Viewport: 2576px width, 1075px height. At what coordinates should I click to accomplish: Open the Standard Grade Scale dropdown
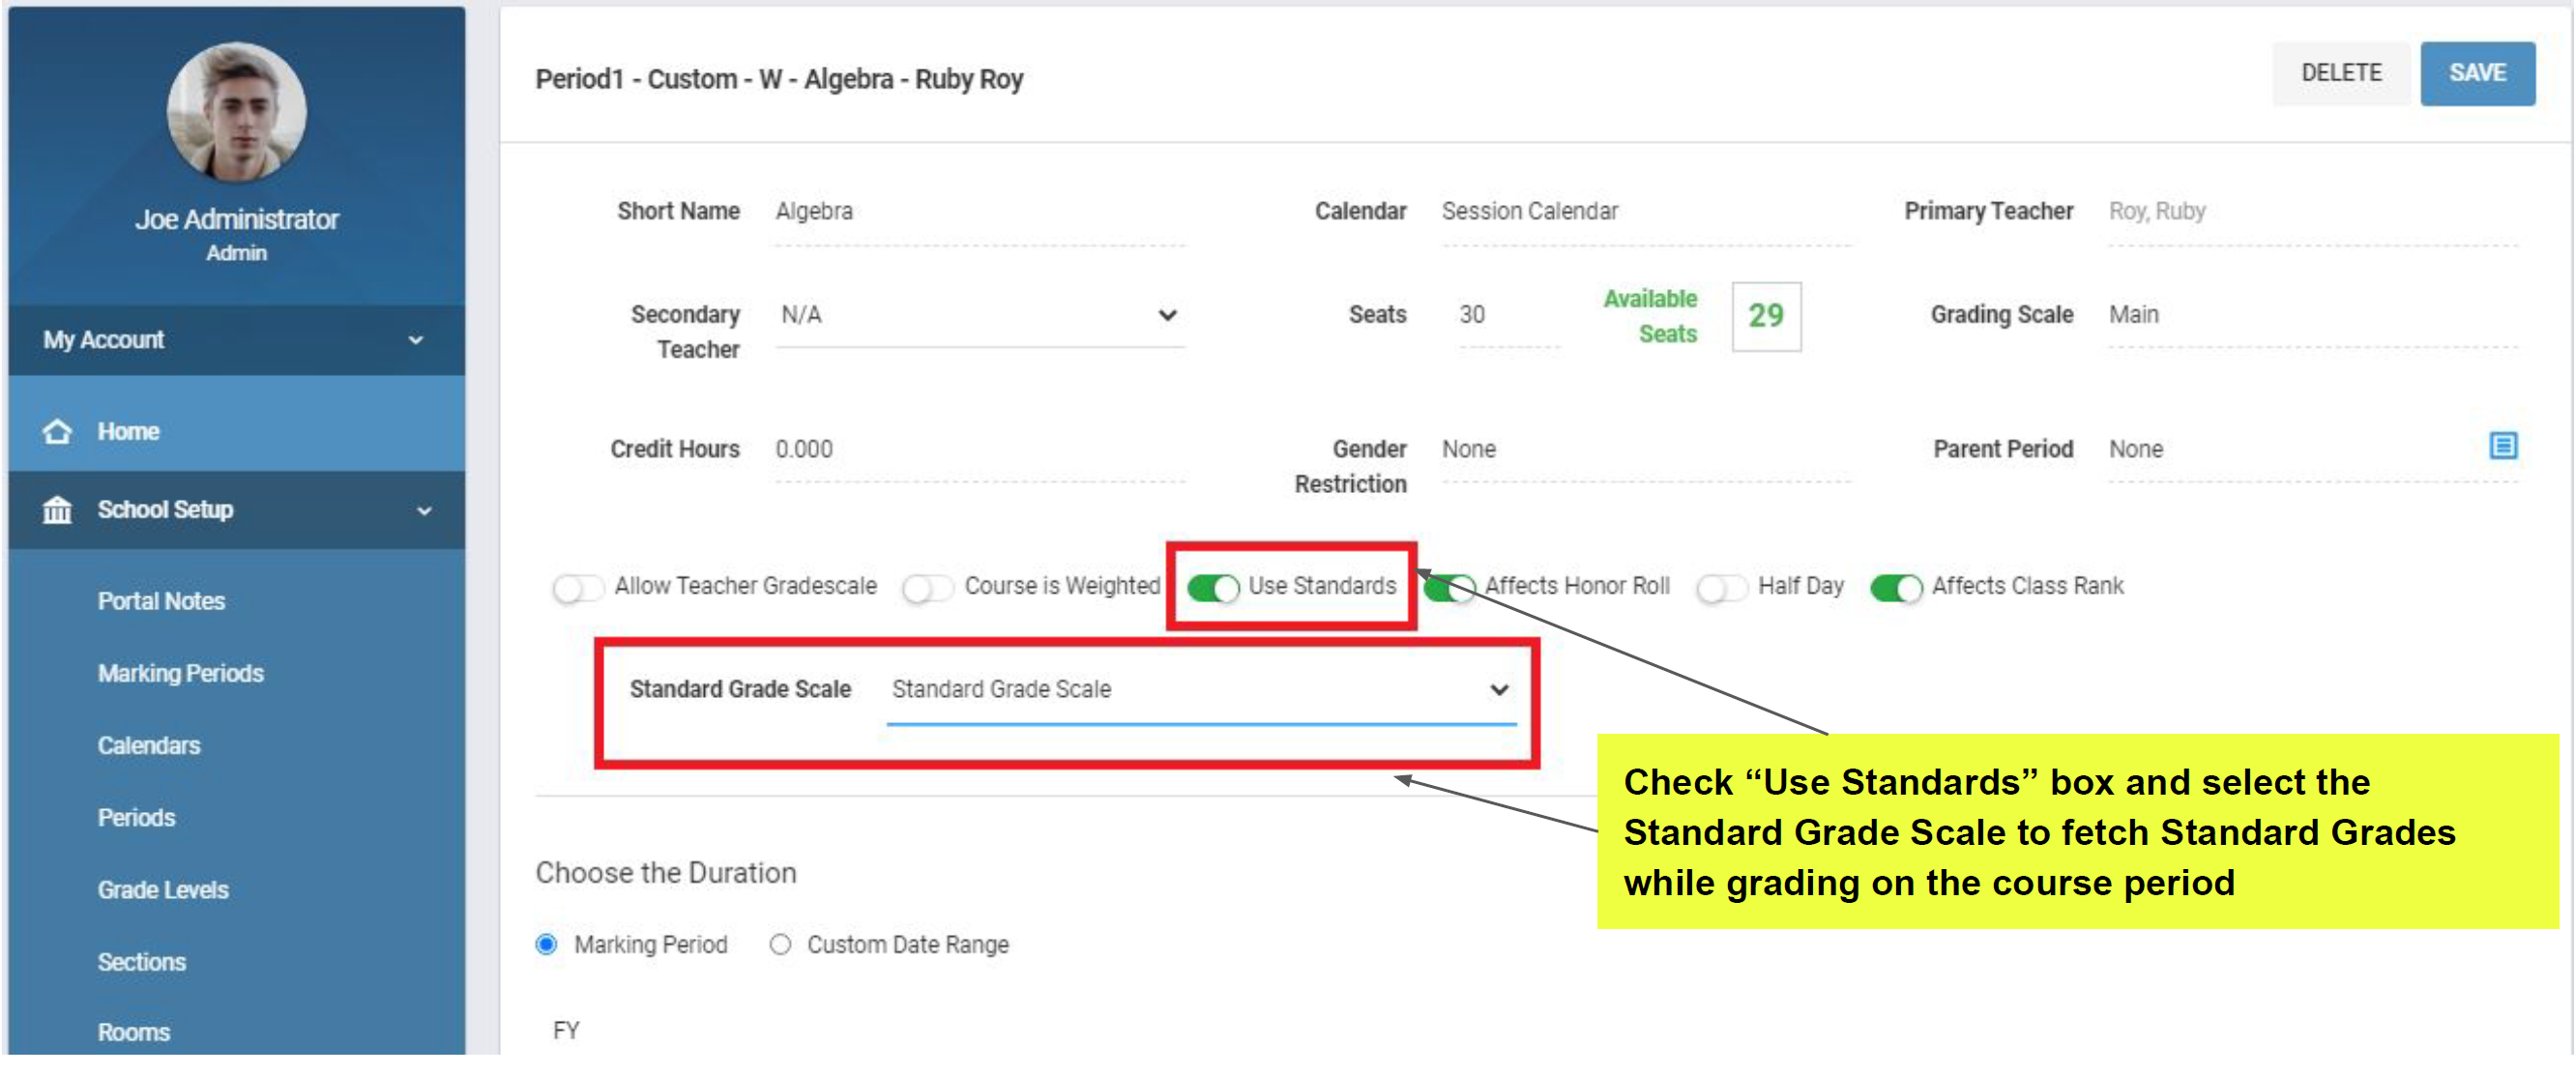coord(1201,690)
